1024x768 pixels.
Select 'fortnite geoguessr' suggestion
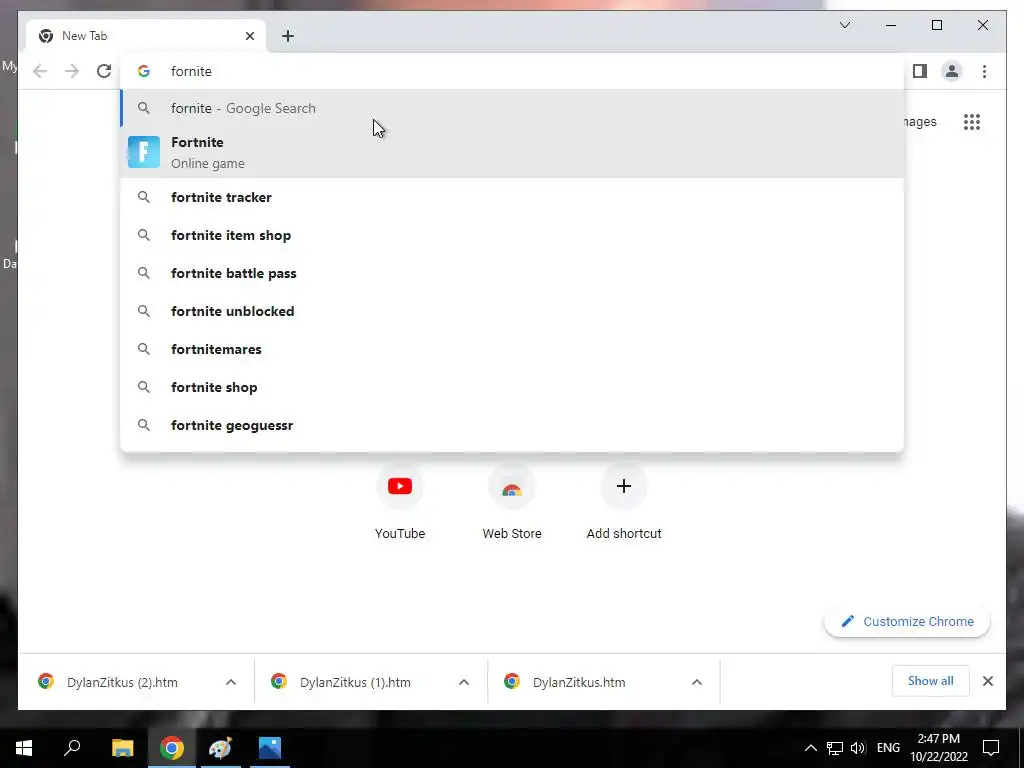(x=513, y=425)
